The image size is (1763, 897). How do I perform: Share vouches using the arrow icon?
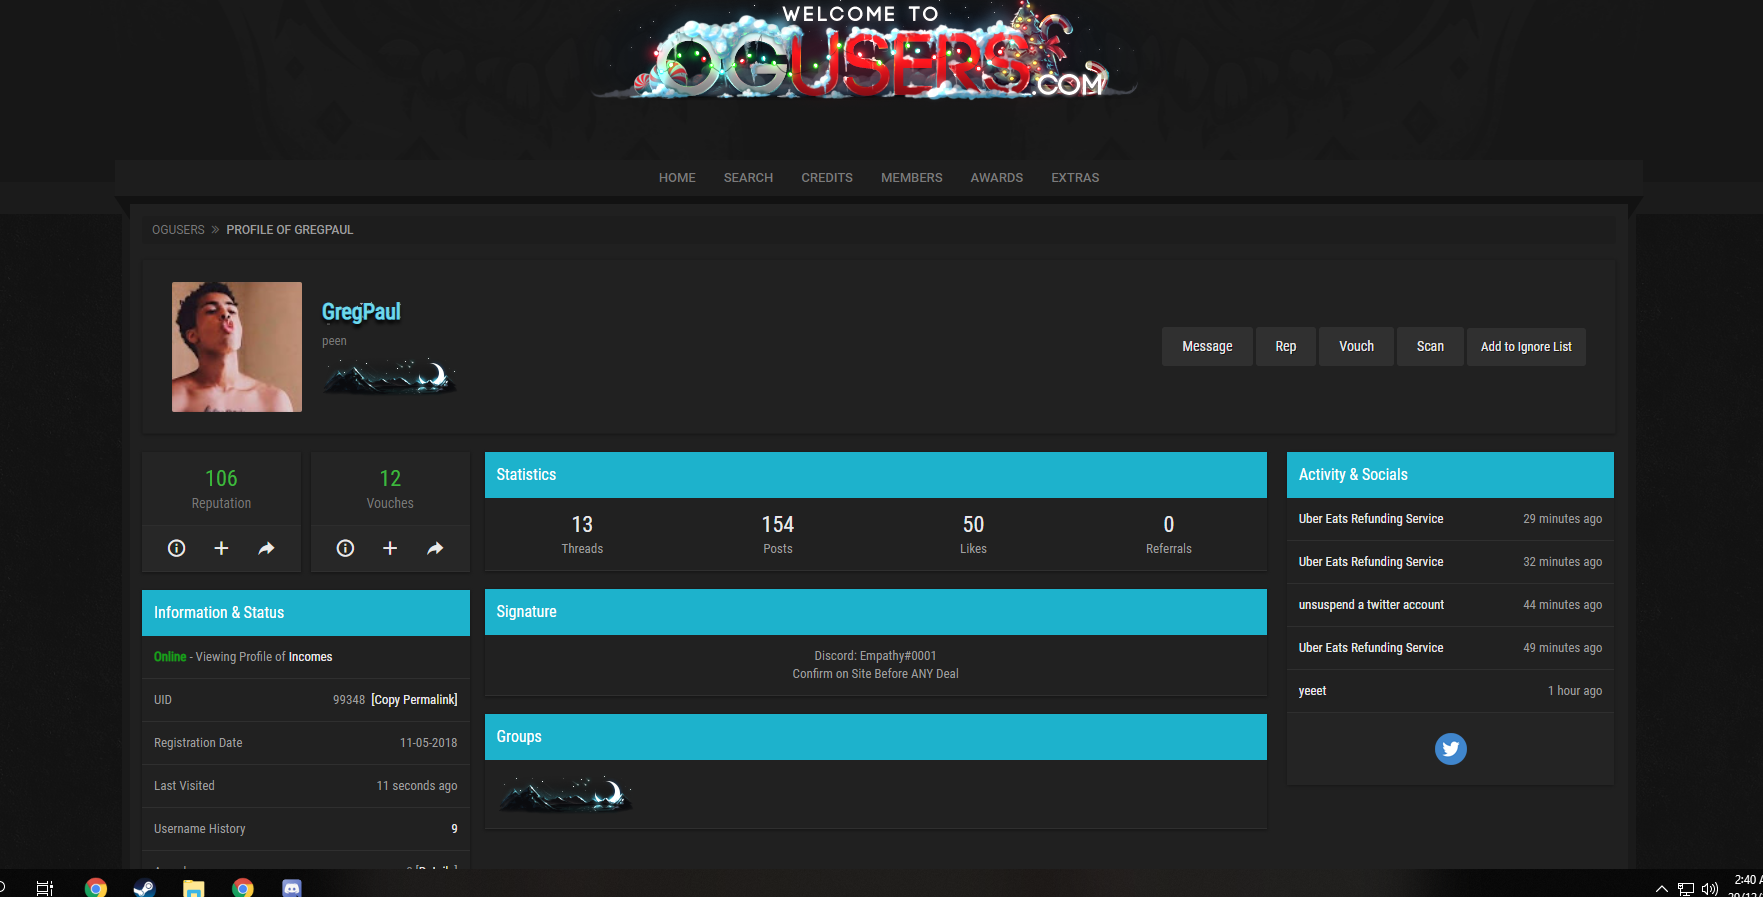(x=435, y=548)
